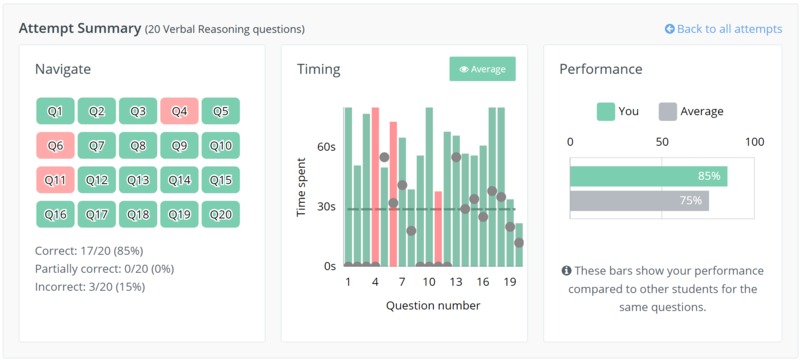This screenshot has height=360, width=800.
Task: Click the eye icon in Average button
Action: 464,69
